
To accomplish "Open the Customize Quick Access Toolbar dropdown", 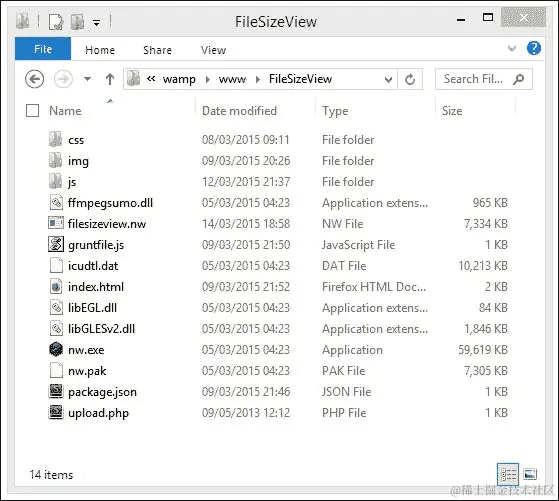I will (96, 23).
